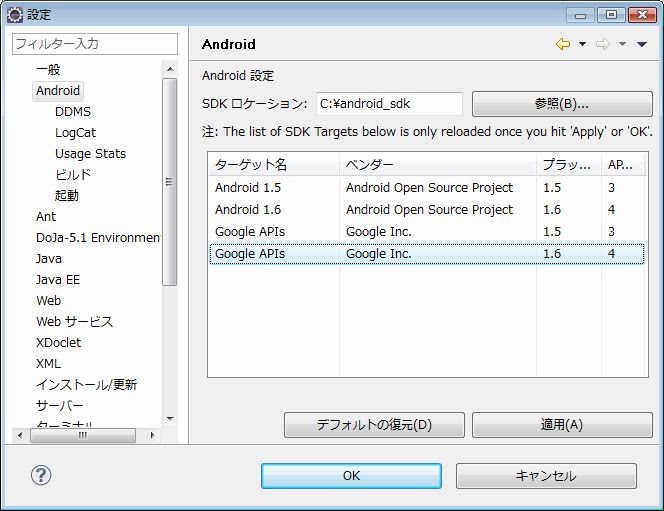Click the キャンセル cancel button

pos(546,476)
